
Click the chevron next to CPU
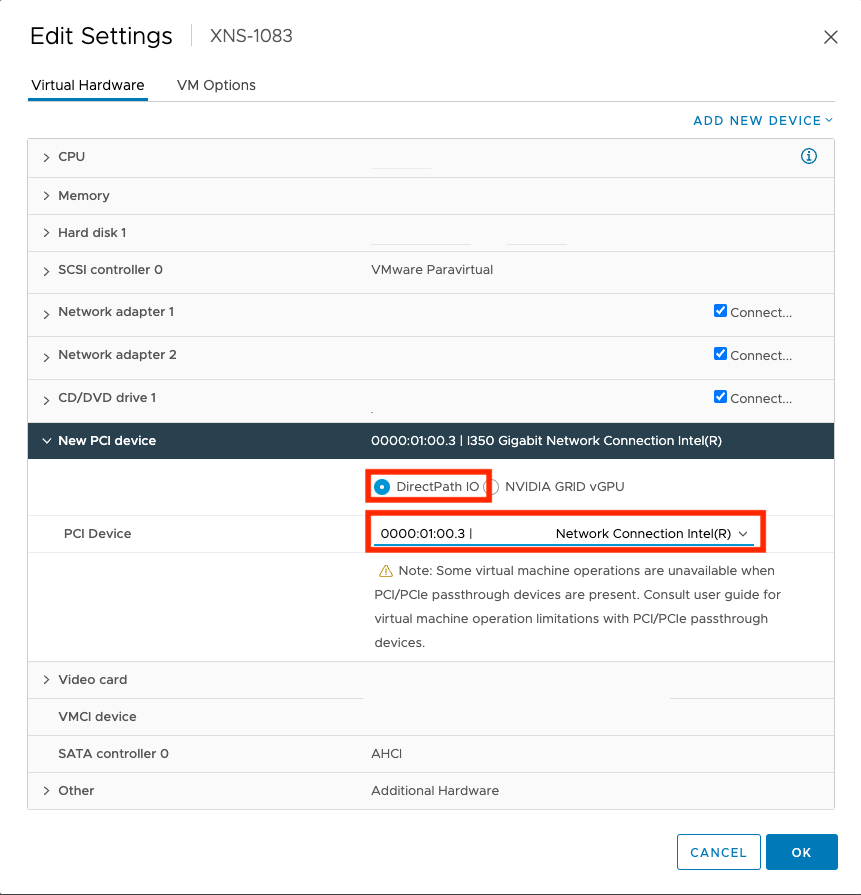click(x=47, y=156)
